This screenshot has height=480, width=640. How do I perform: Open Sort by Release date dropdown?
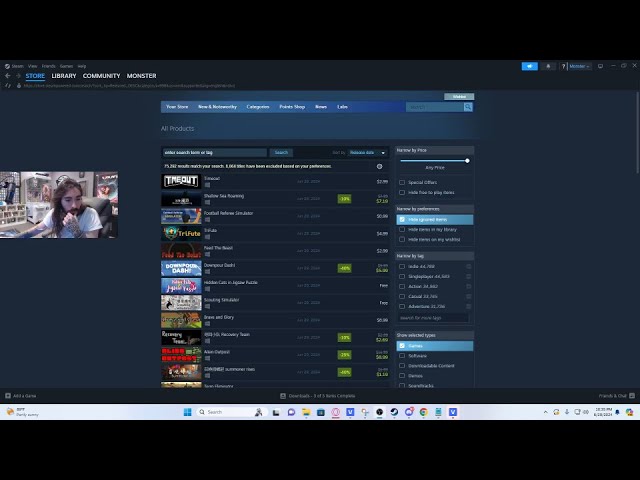point(366,153)
